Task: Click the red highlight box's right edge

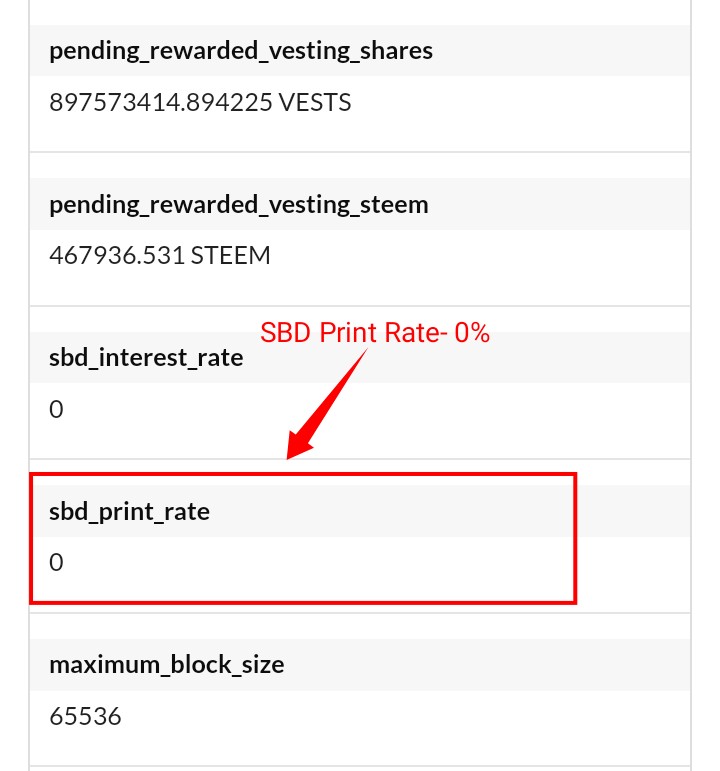Action: click(575, 538)
